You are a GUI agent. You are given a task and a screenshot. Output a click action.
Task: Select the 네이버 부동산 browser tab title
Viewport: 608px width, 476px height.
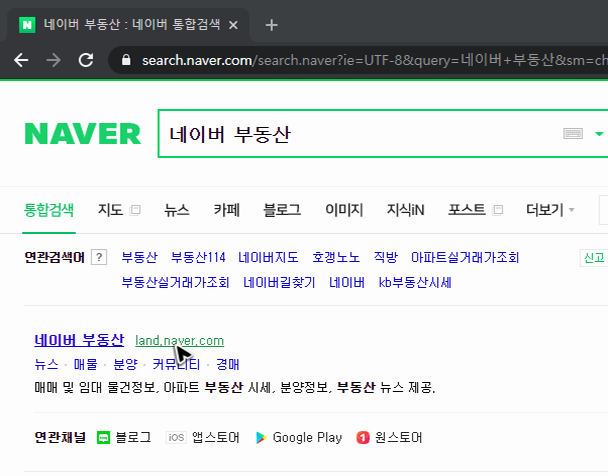(x=132, y=25)
